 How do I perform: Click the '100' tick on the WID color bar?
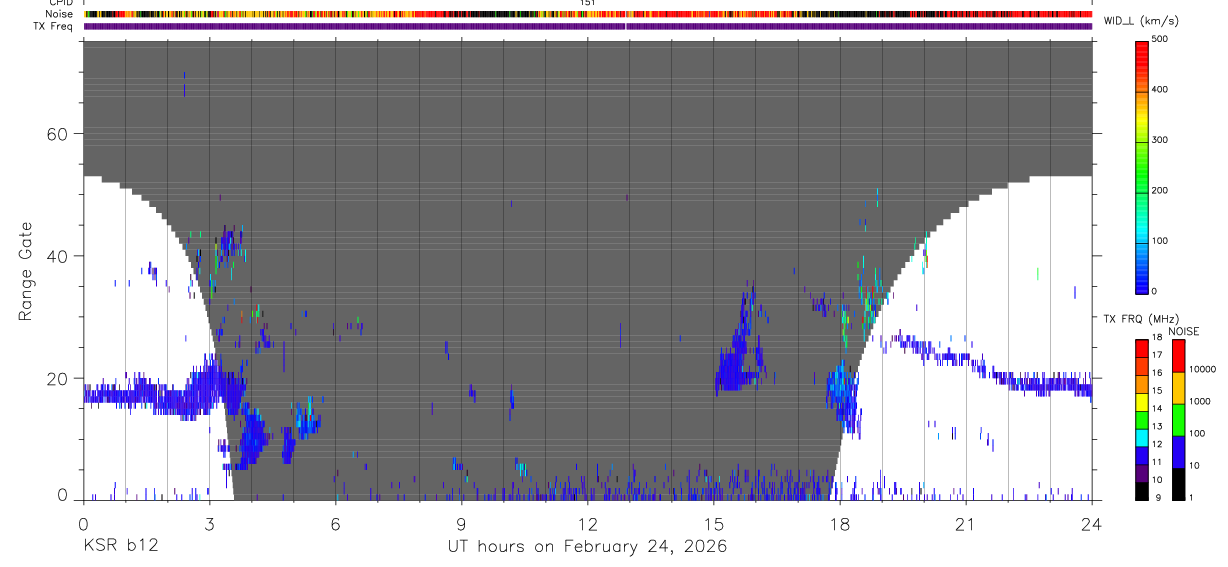pyautogui.click(x=1160, y=241)
